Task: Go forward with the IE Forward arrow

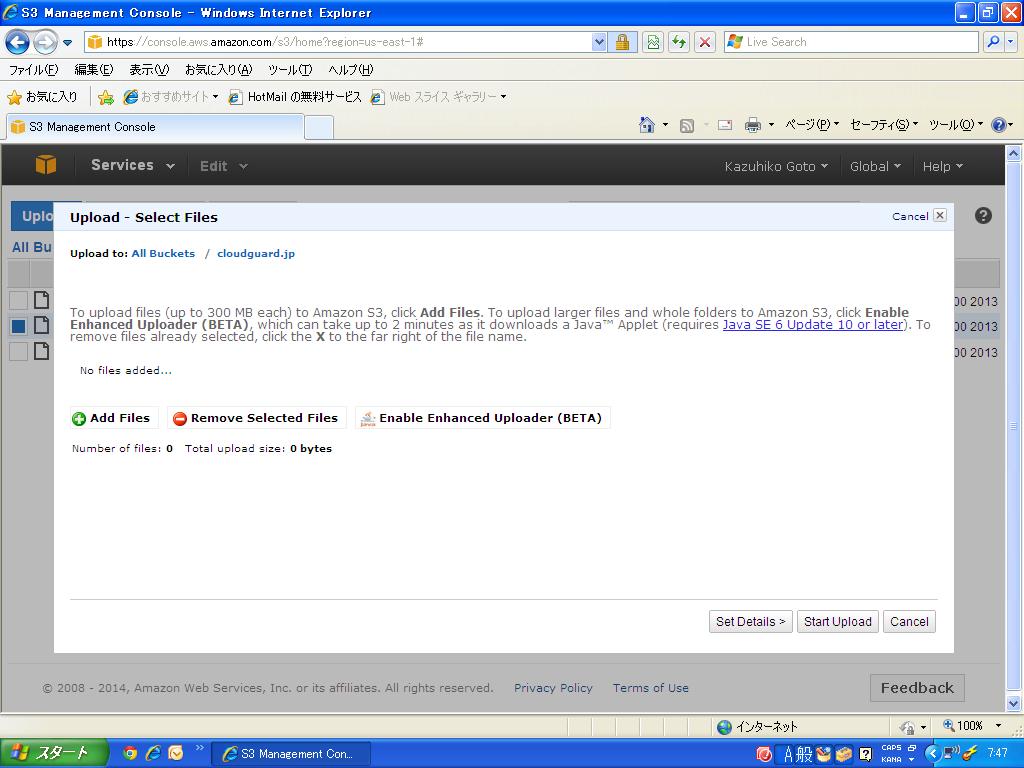Action: [44, 42]
